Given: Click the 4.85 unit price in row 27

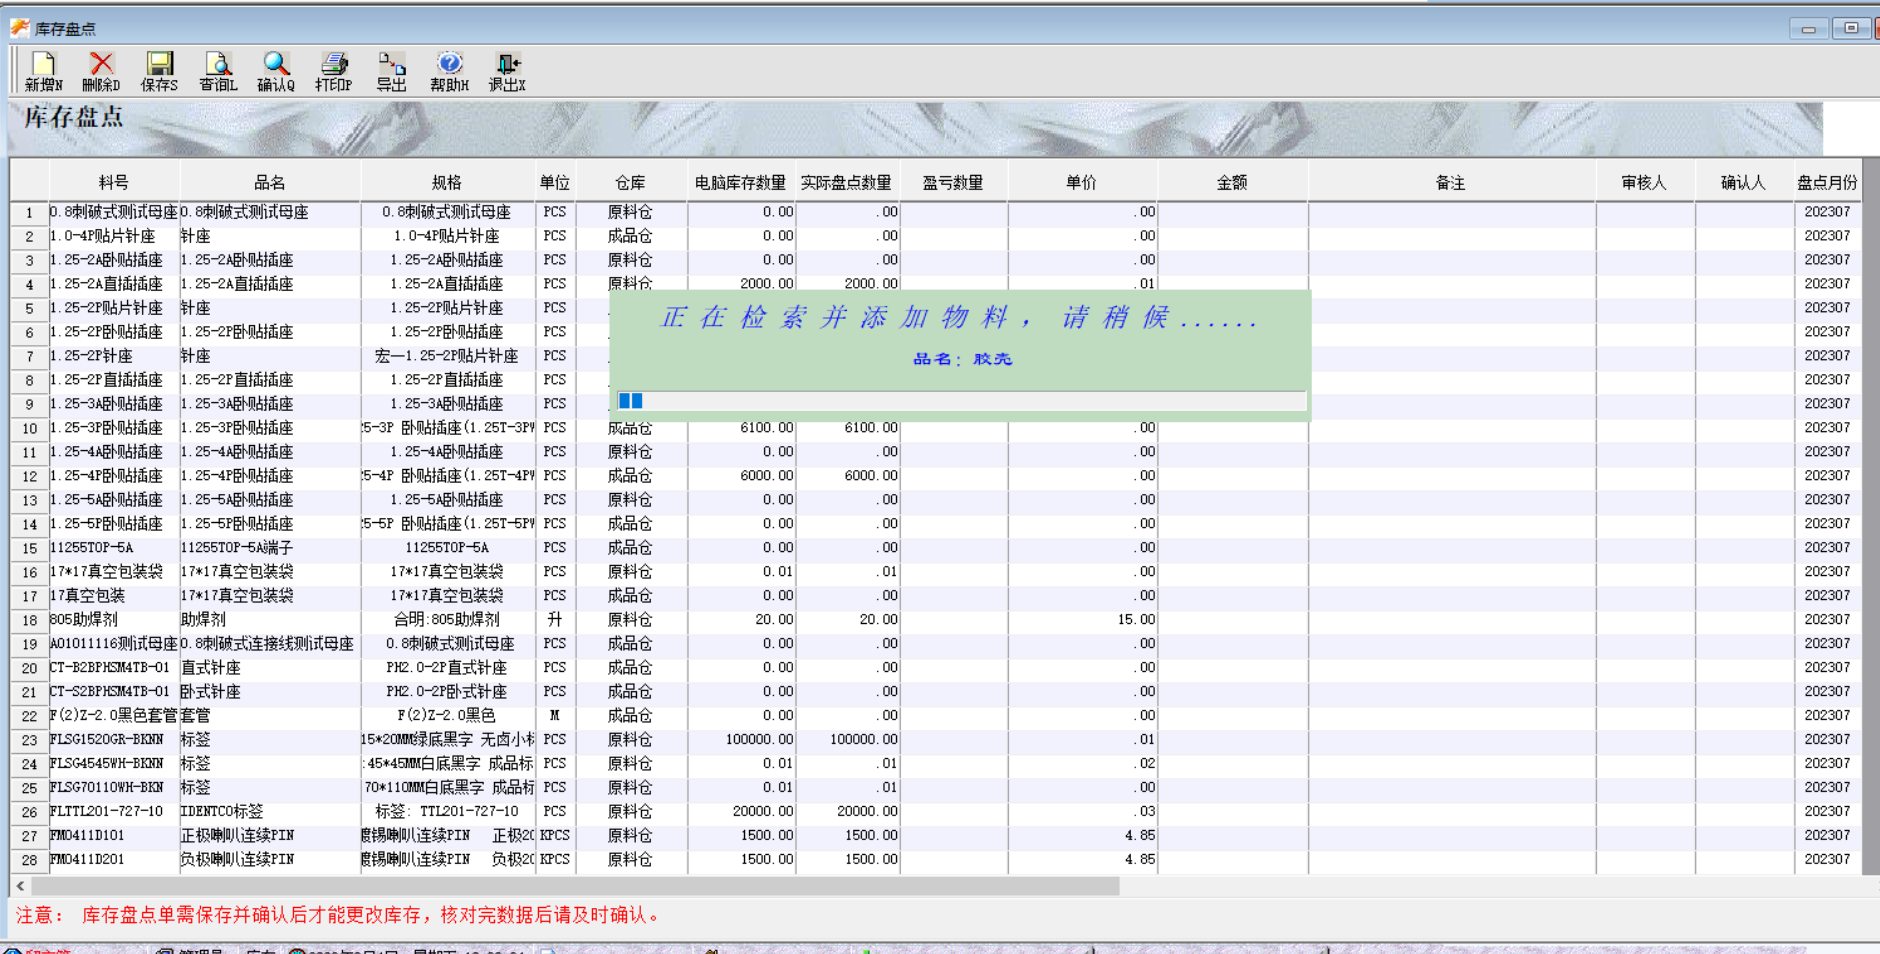Looking at the screenshot, I should pos(1082,836).
